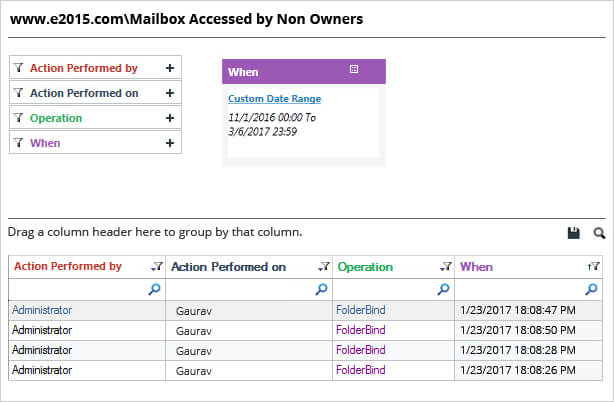Image resolution: width=614 pixels, height=402 pixels.
Task: Click the save report floppy disk icon
Action: point(574,233)
